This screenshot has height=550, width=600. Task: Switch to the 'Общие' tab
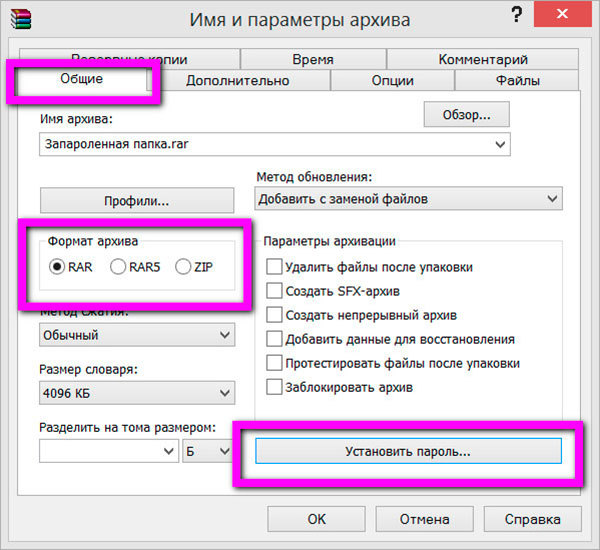tap(82, 79)
